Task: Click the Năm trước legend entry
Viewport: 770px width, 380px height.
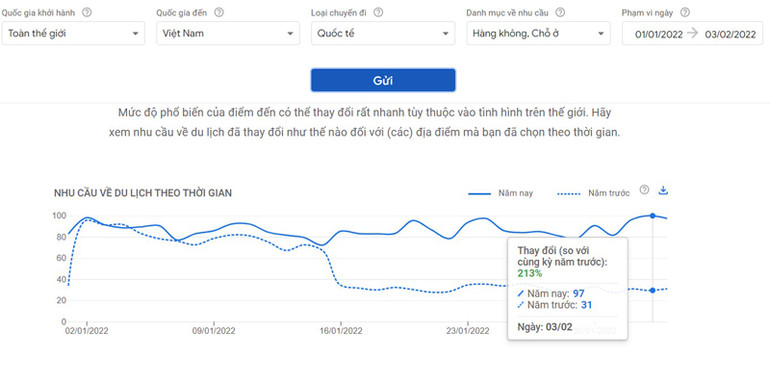Action: (593, 193)
